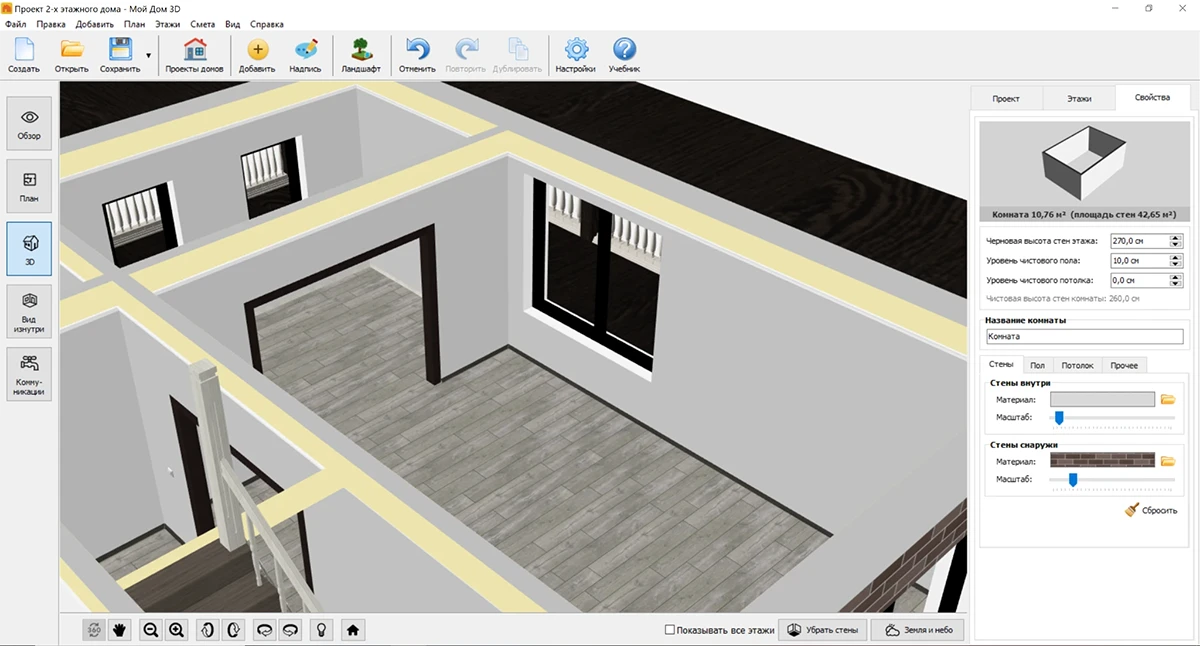Click the Стены внутри gray material swatch

point(1103,400)
